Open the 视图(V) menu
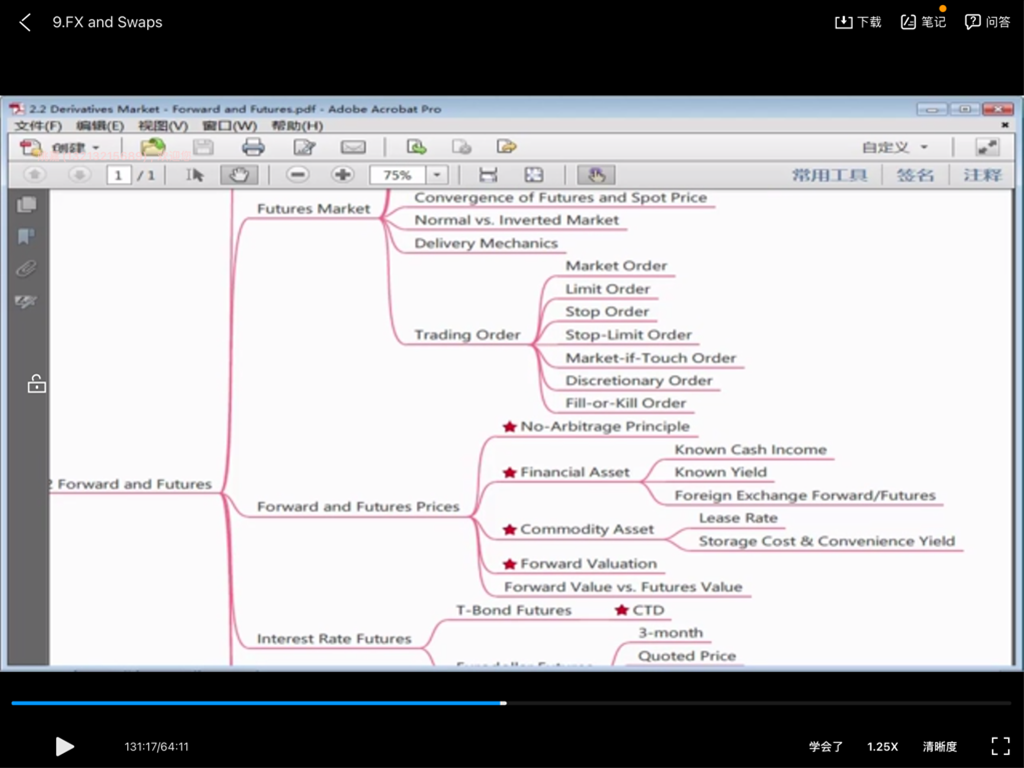Viewport: 1024px width, 768px height. pyautogui.click(x=163, y=125)
